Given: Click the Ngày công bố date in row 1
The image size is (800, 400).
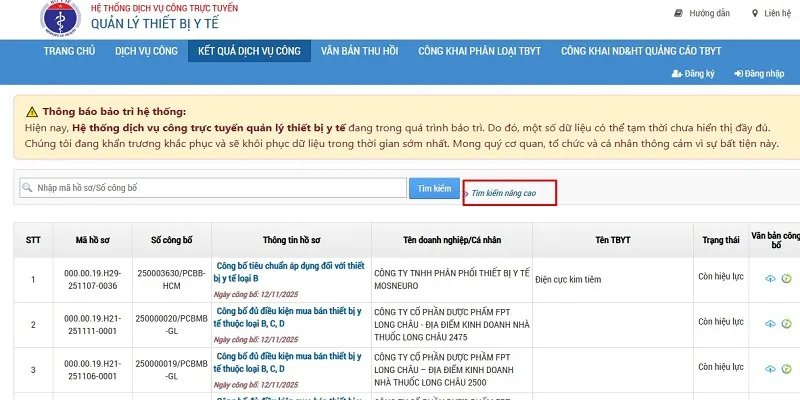Looking at the screenshot, I should [256, 294].
